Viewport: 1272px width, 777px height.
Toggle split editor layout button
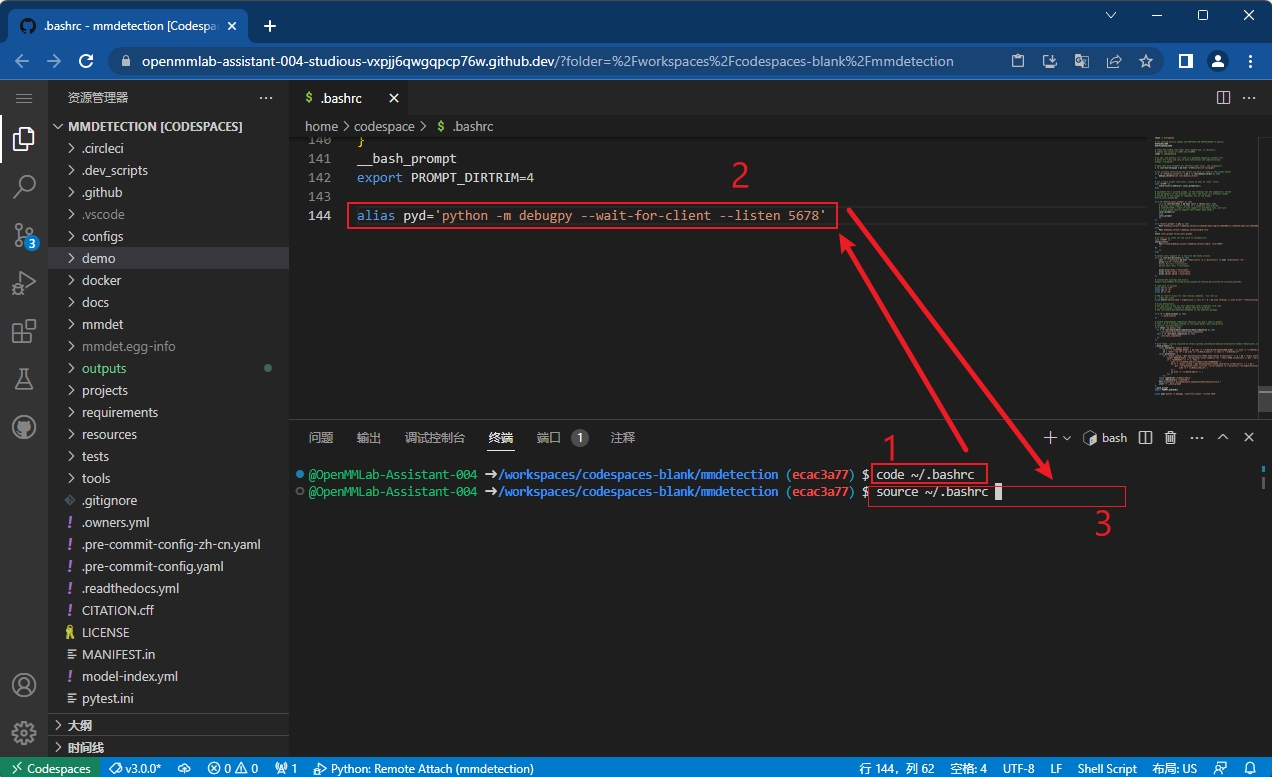(x=1223, y=98)
